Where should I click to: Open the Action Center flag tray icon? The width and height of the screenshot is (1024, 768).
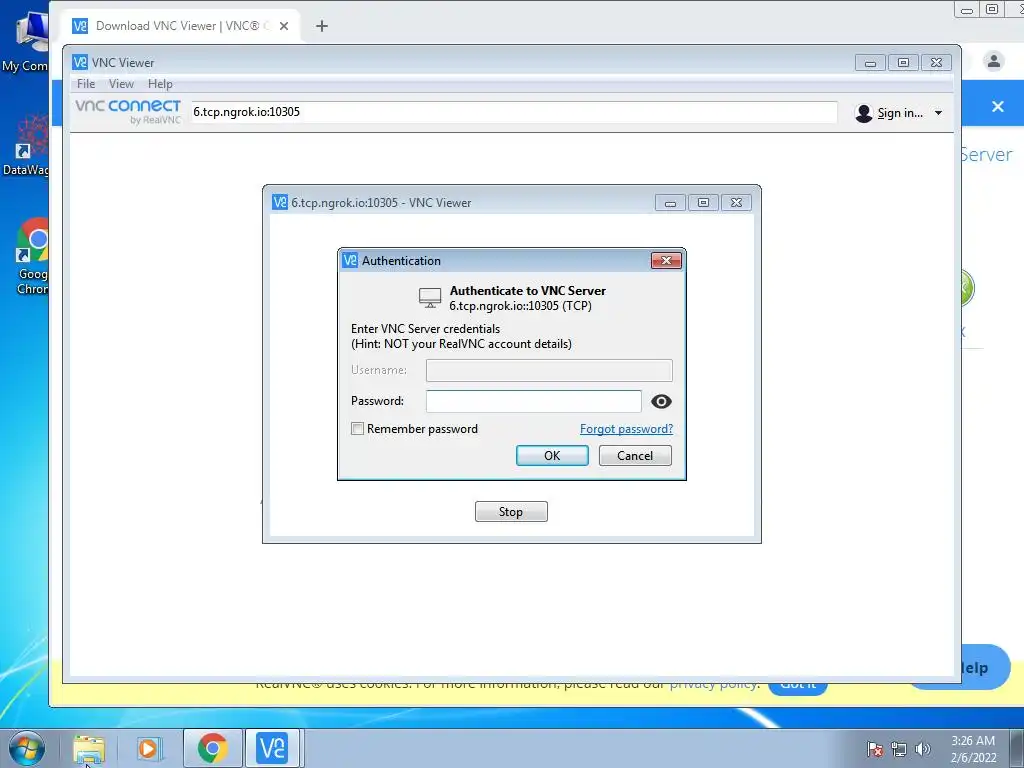click(x=875, y=750)
